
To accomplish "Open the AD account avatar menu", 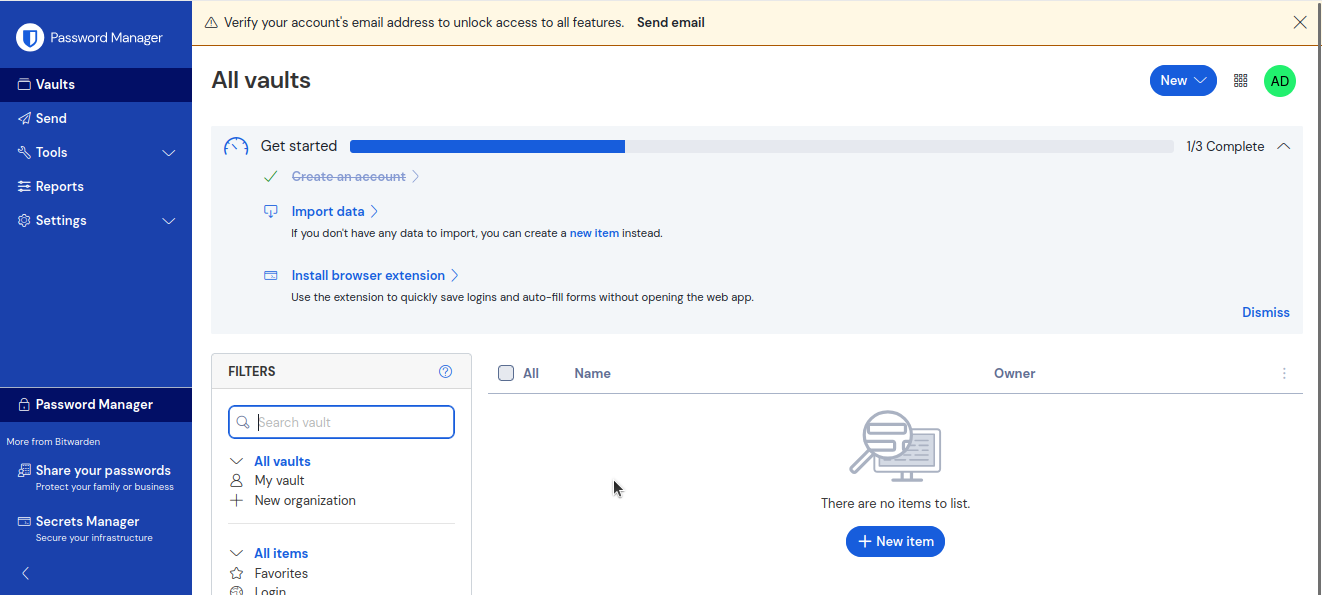I will coord(1279,81).
